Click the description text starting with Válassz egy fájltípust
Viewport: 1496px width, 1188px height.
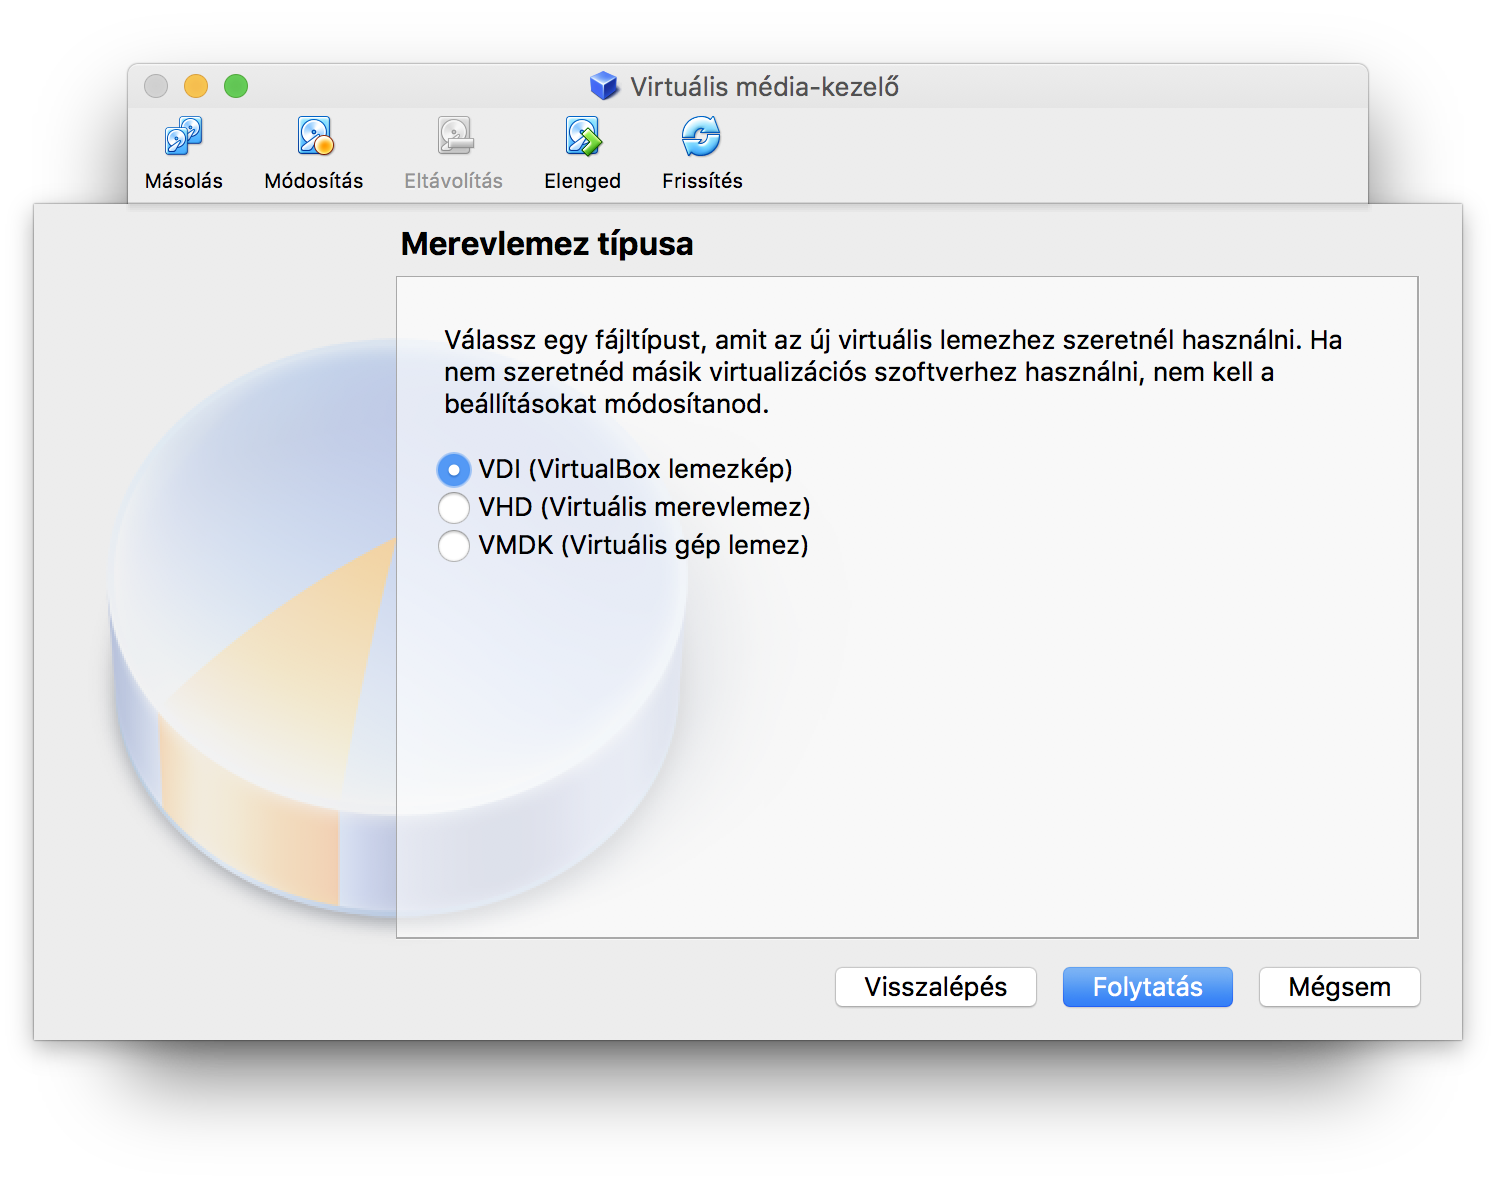893,372
